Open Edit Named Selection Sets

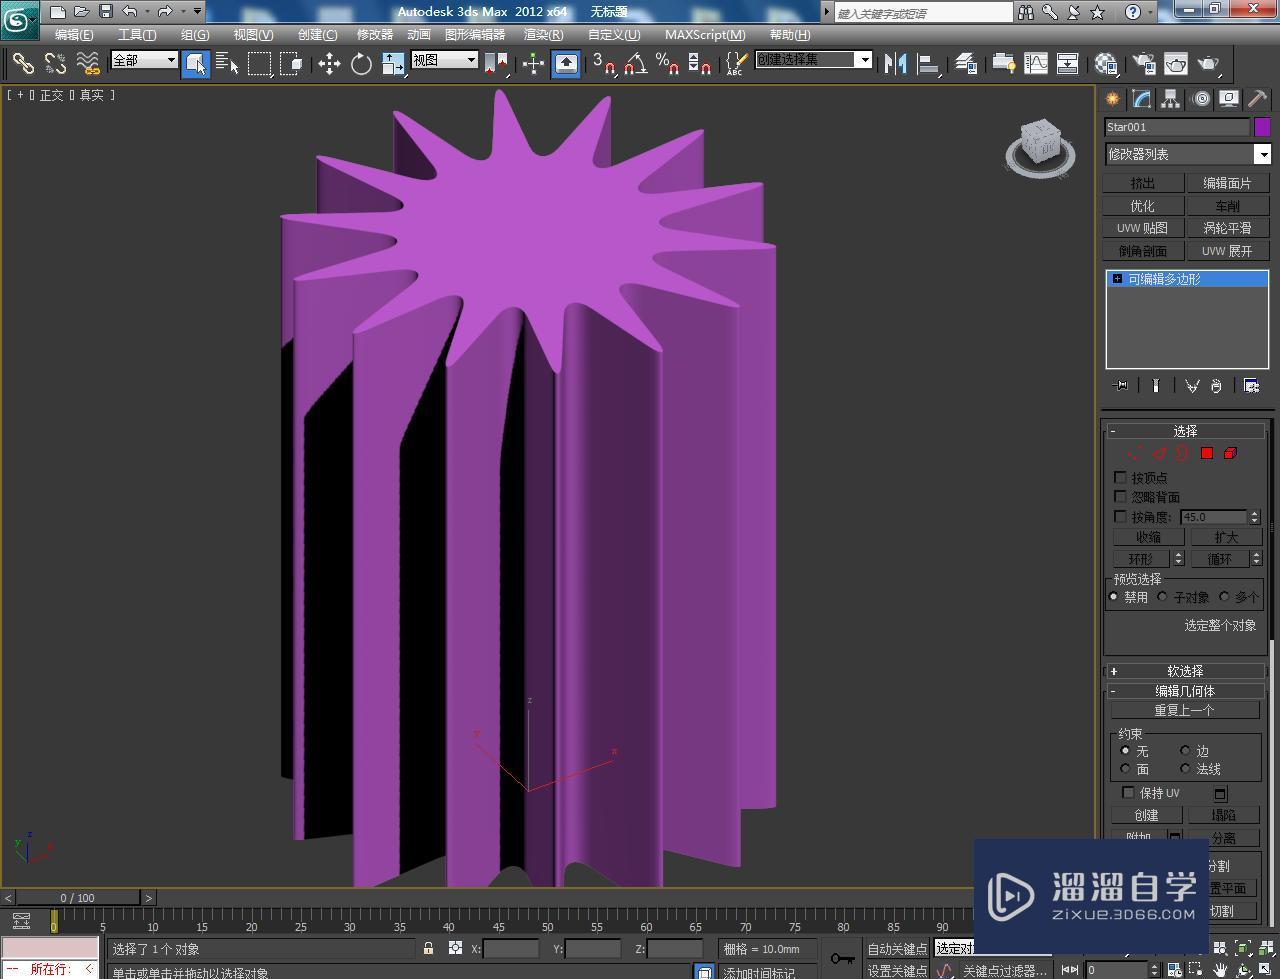point(735,64)
